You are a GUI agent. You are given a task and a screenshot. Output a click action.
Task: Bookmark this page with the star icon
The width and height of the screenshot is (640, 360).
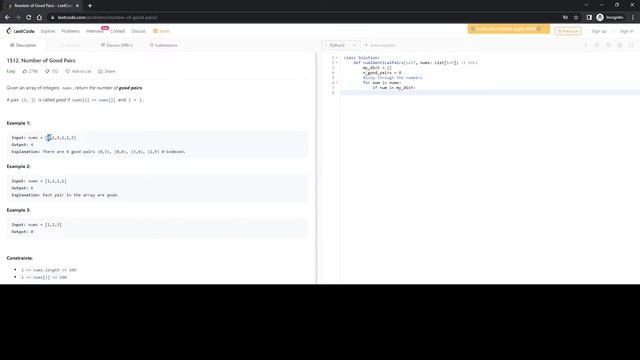click(x=576, y=18)
